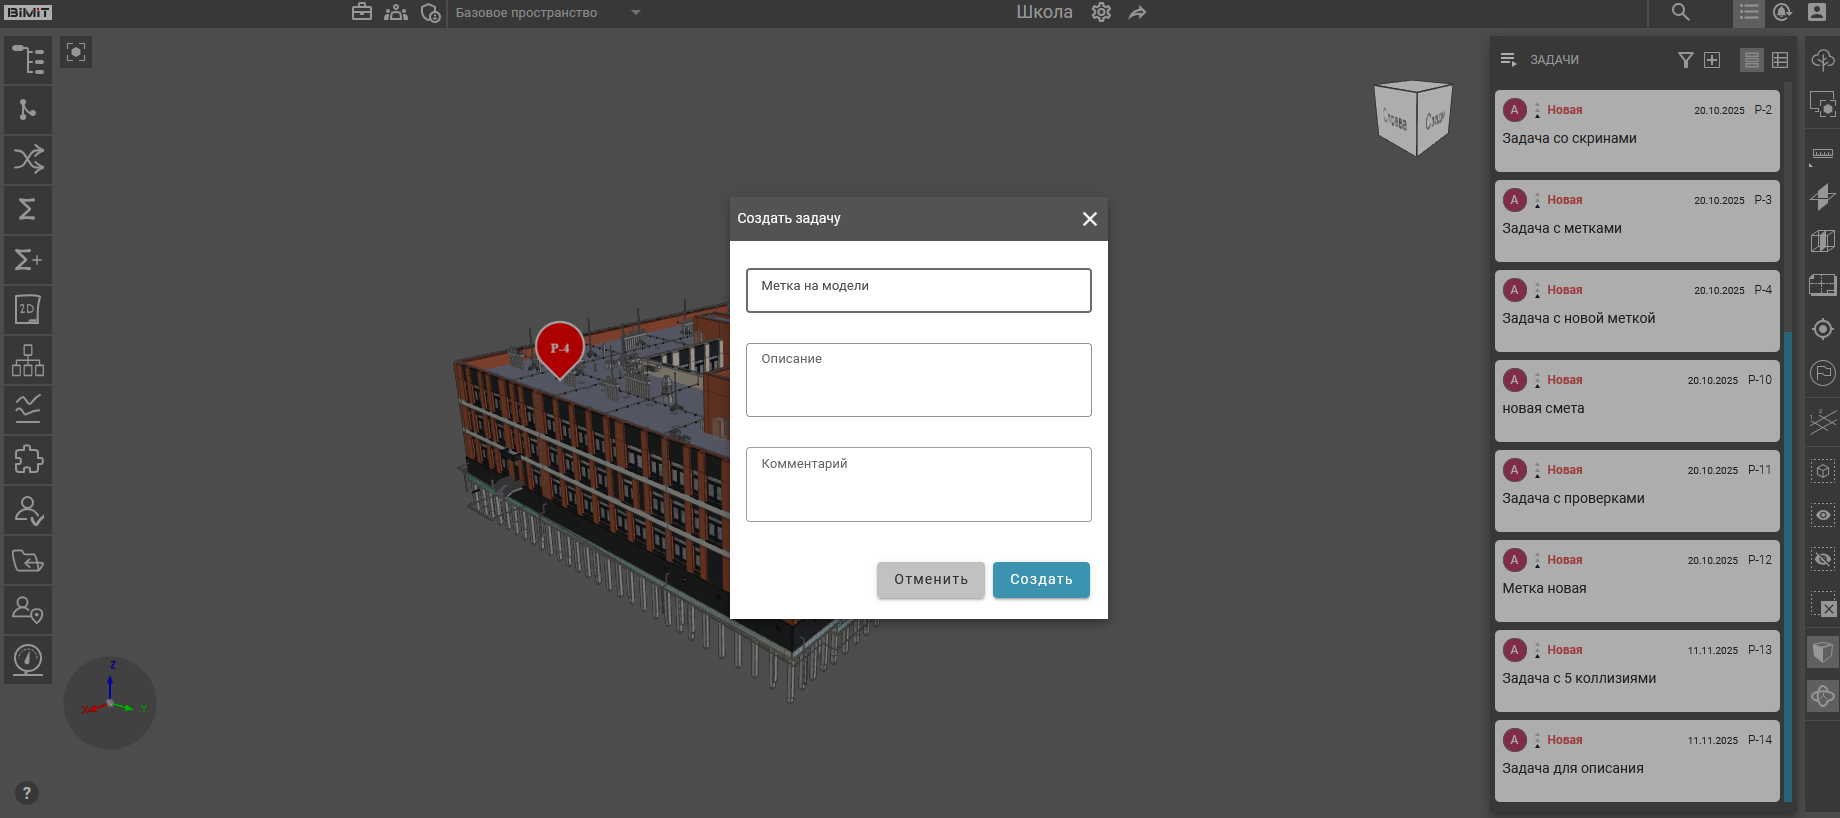This screenshot has width=1840, height=818.
Task: Click the filter icon in tasks panel
Action: pos(1685,60)
